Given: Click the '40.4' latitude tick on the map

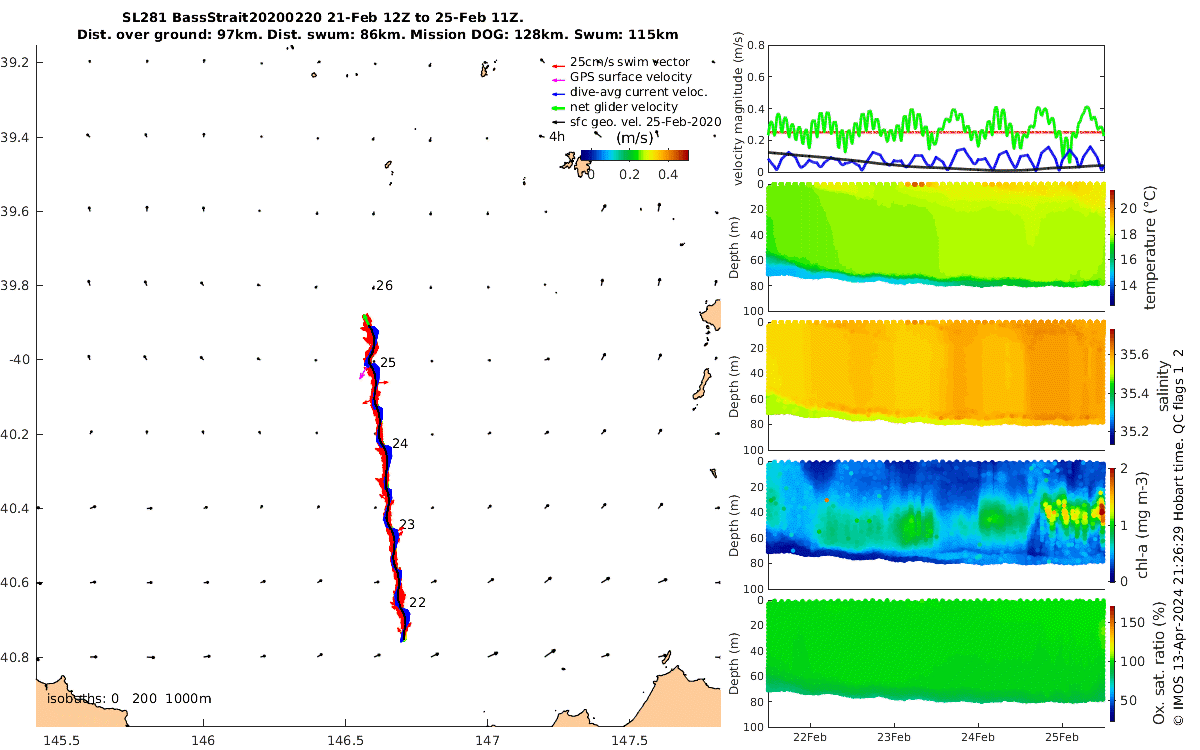Looking at the screenshot, I should point(16,508).
